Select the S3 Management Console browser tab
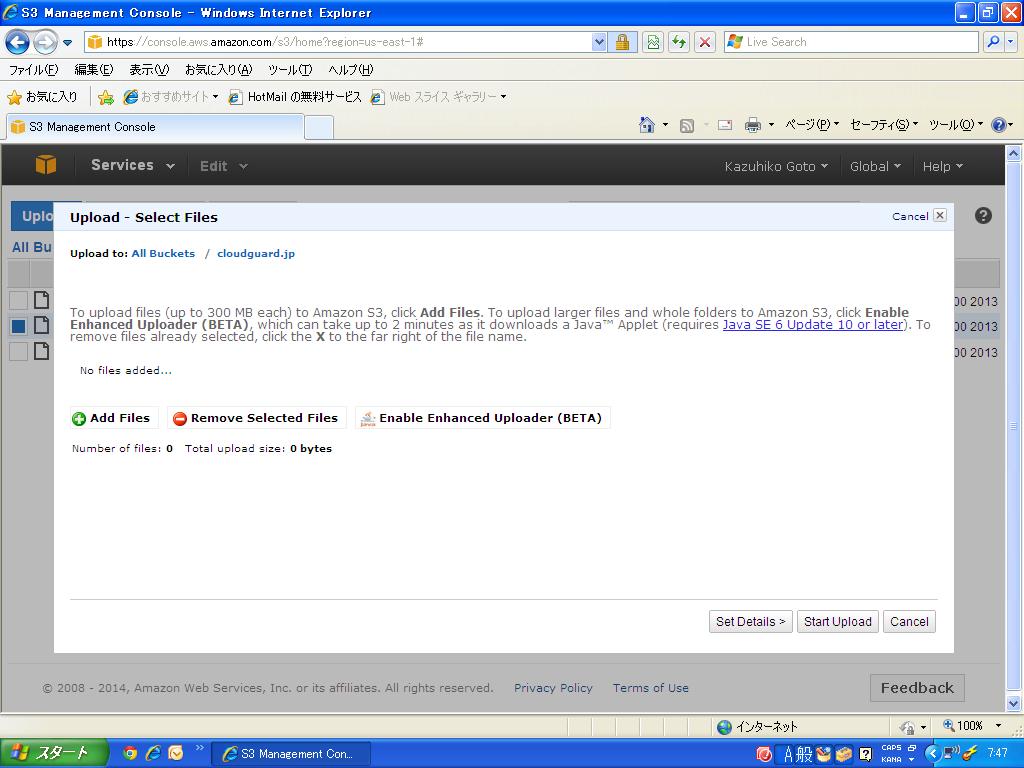1024x768 pixels. tap(155, 127)
